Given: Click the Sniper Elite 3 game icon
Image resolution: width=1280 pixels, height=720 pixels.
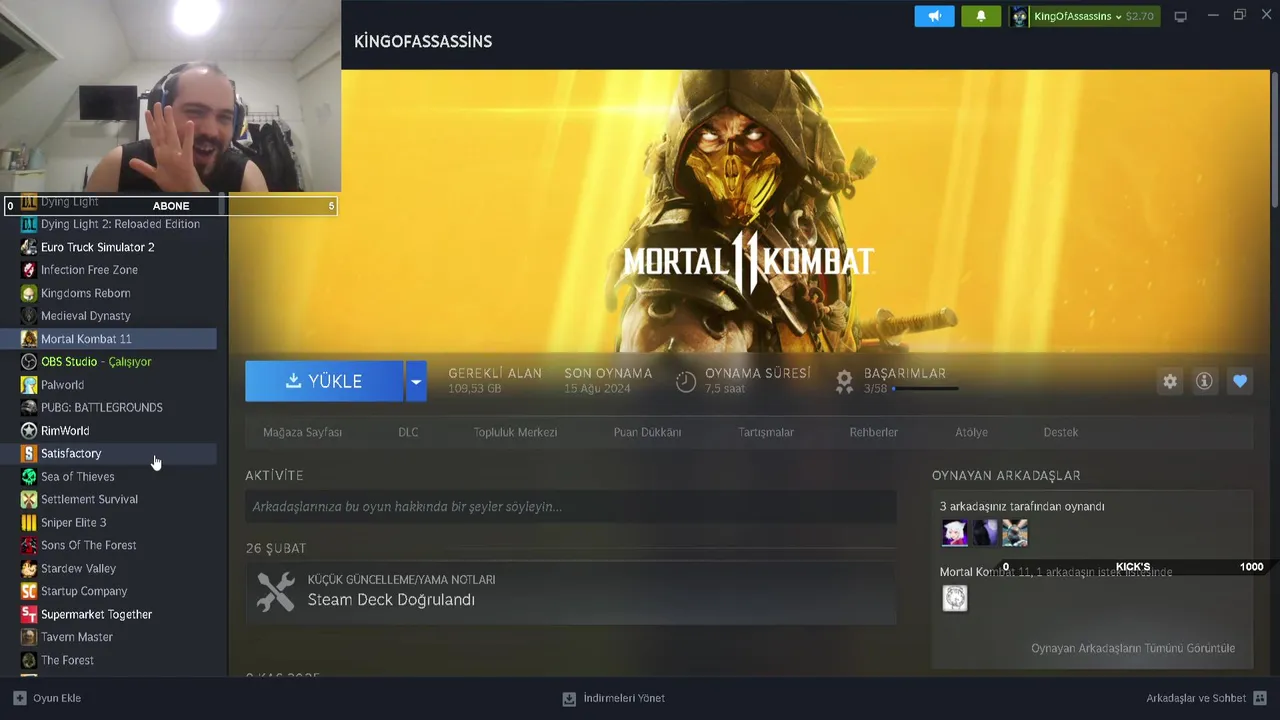Looking at the screenshot, I should [x=29, y=522].
